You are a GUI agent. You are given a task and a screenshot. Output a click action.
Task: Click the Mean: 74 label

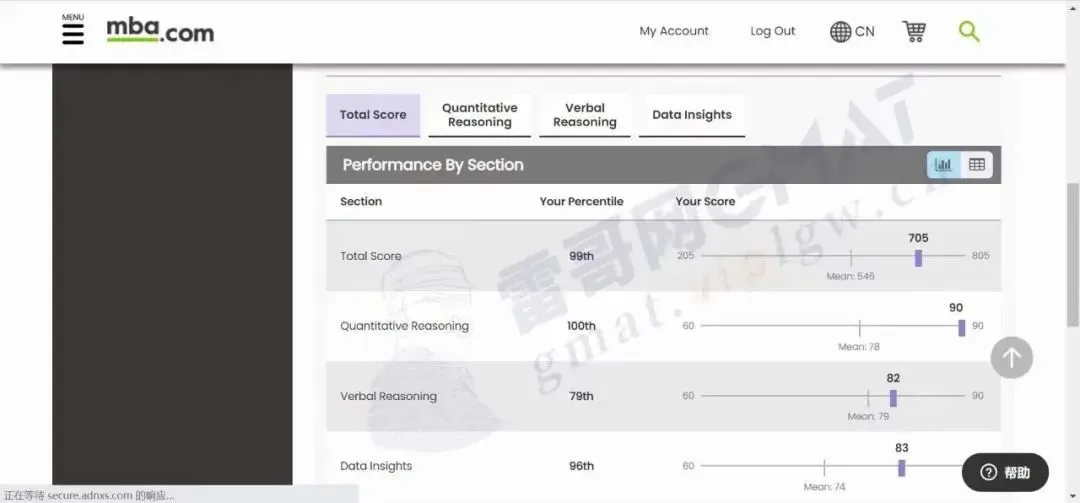824,486
